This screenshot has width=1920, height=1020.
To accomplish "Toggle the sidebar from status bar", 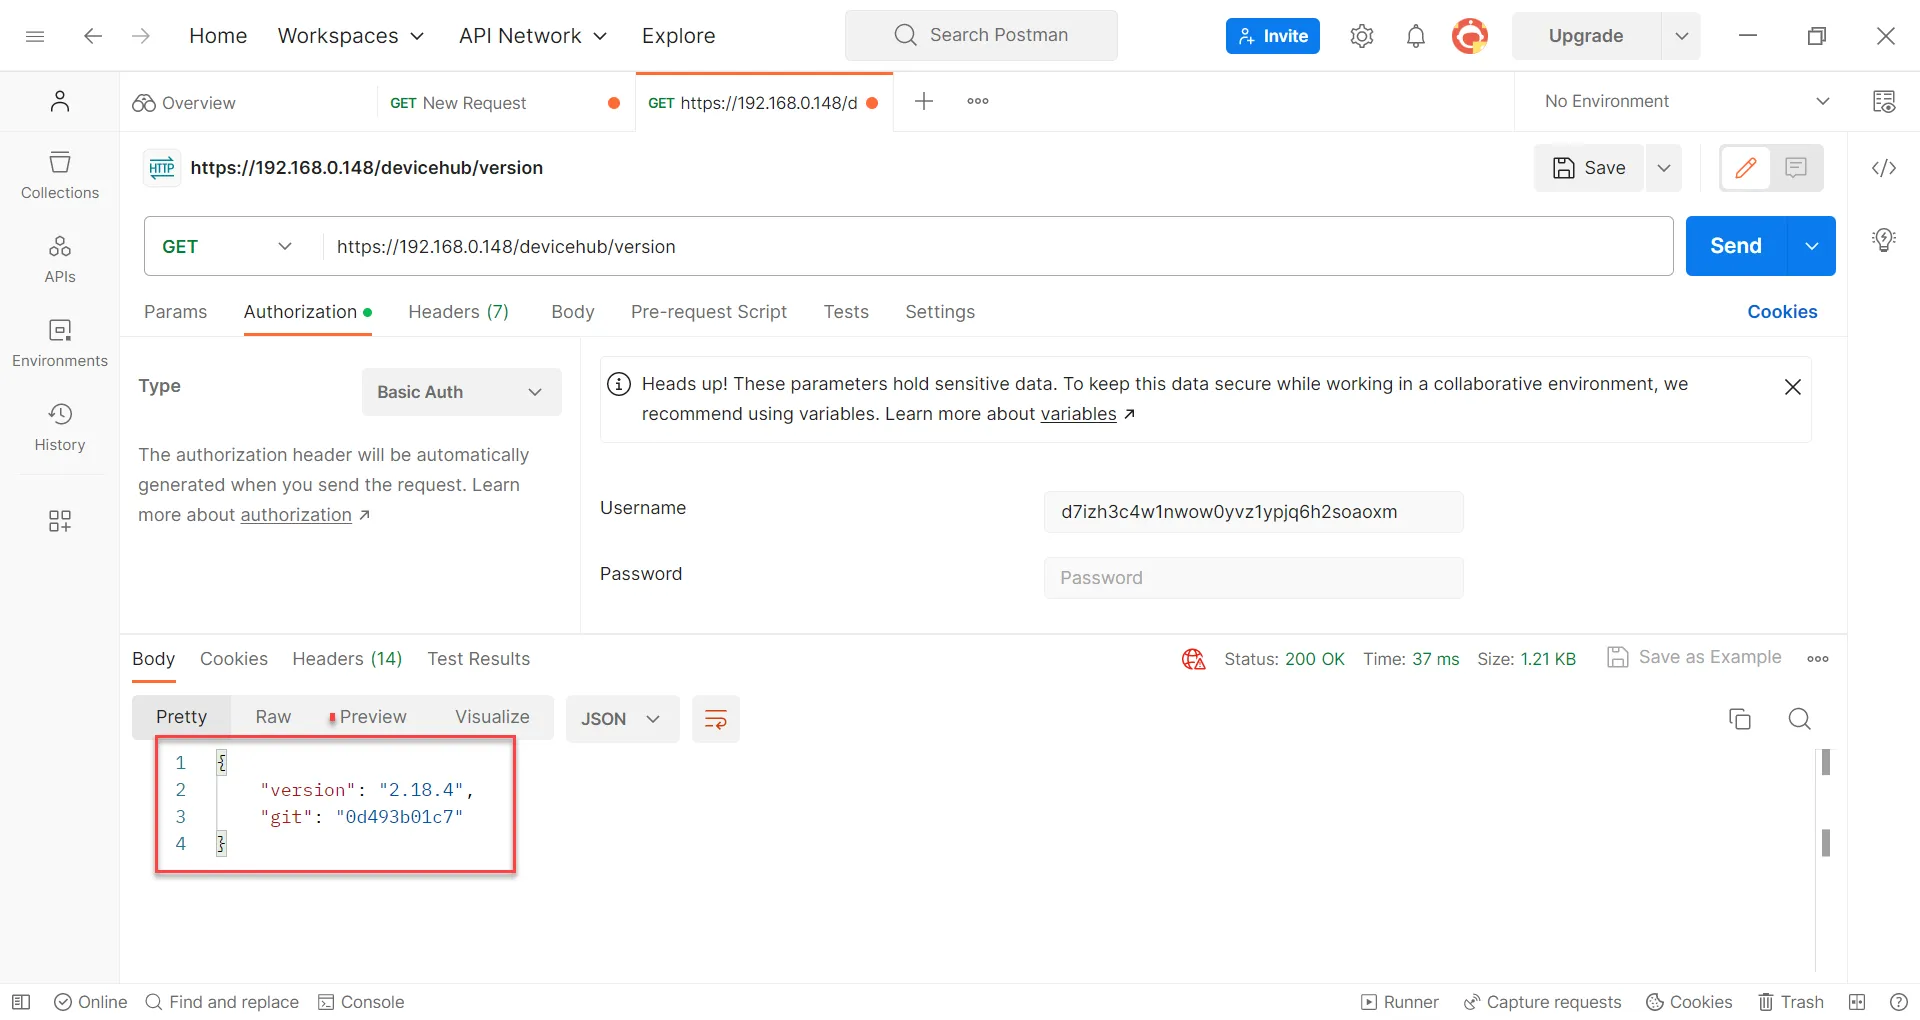I will click(21, 1002).
